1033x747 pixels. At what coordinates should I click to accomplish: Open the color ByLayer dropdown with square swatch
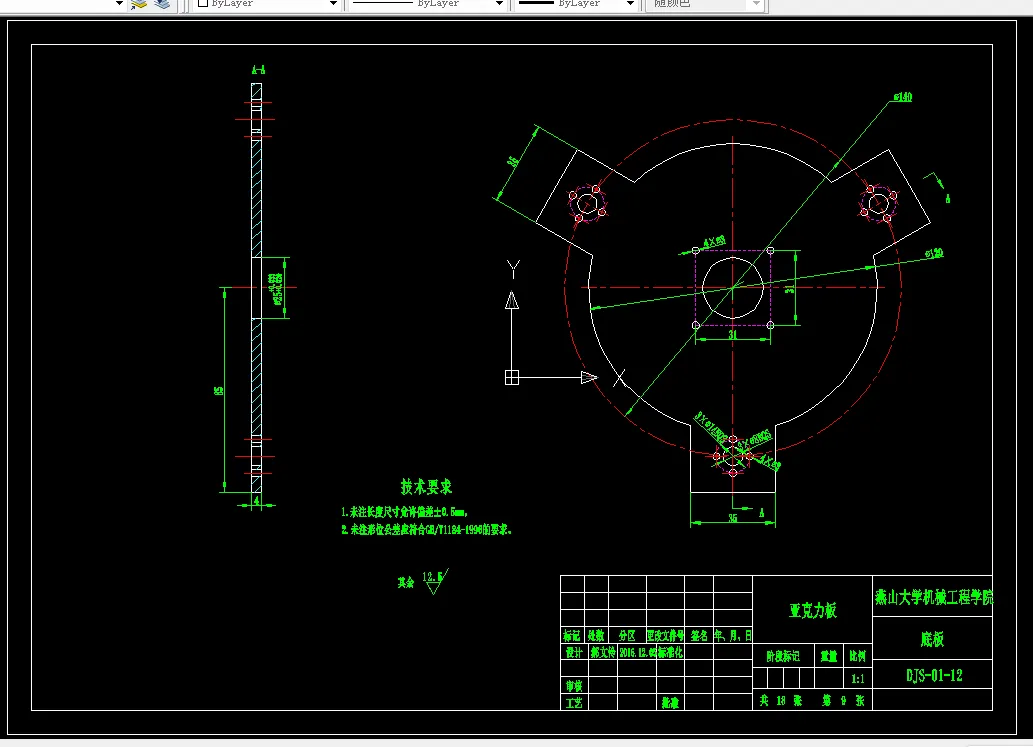click(x=267, y=4)
